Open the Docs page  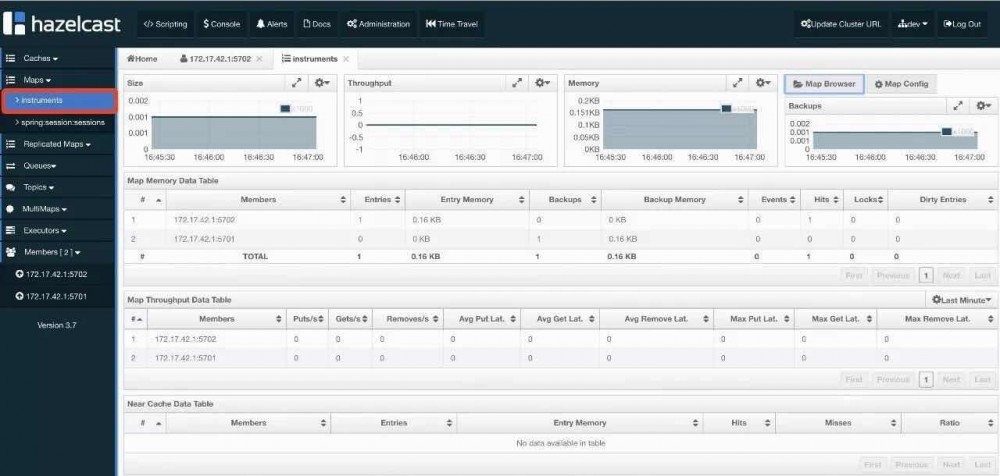click(316, 24)
